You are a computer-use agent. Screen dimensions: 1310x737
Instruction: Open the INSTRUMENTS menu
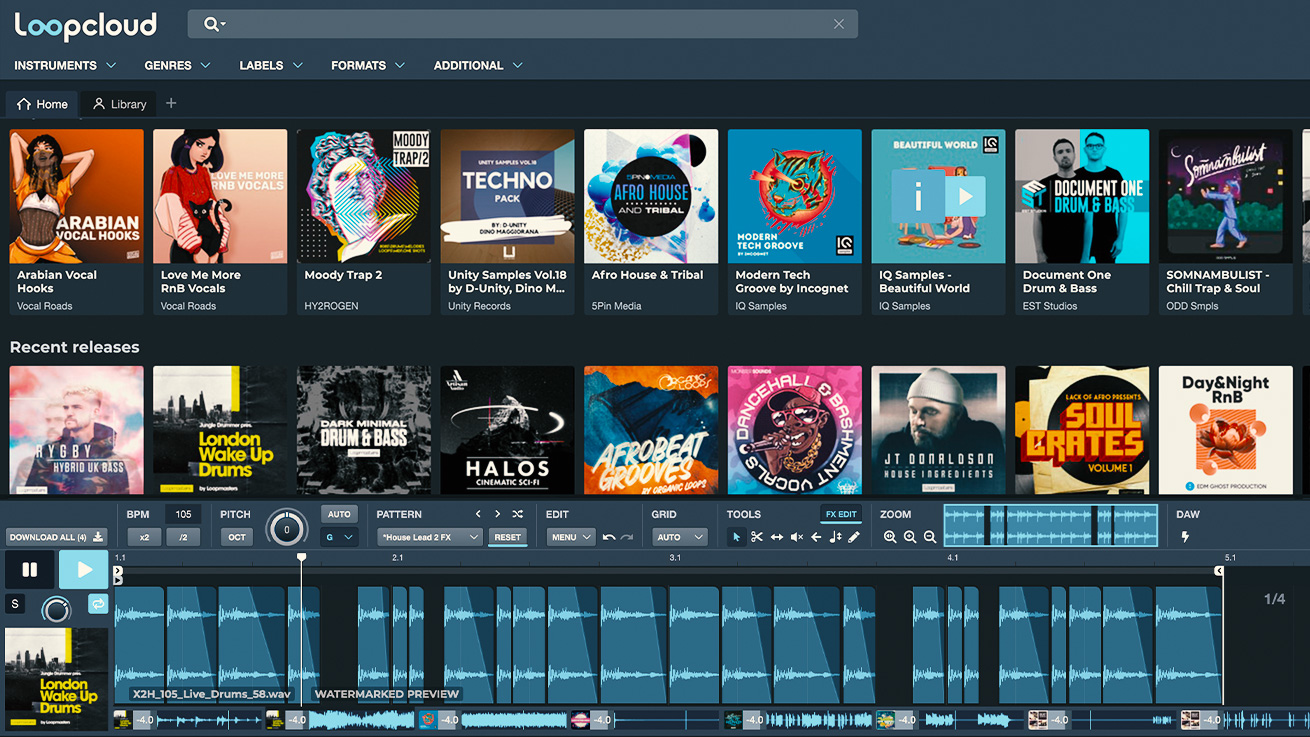coord(65,65)
